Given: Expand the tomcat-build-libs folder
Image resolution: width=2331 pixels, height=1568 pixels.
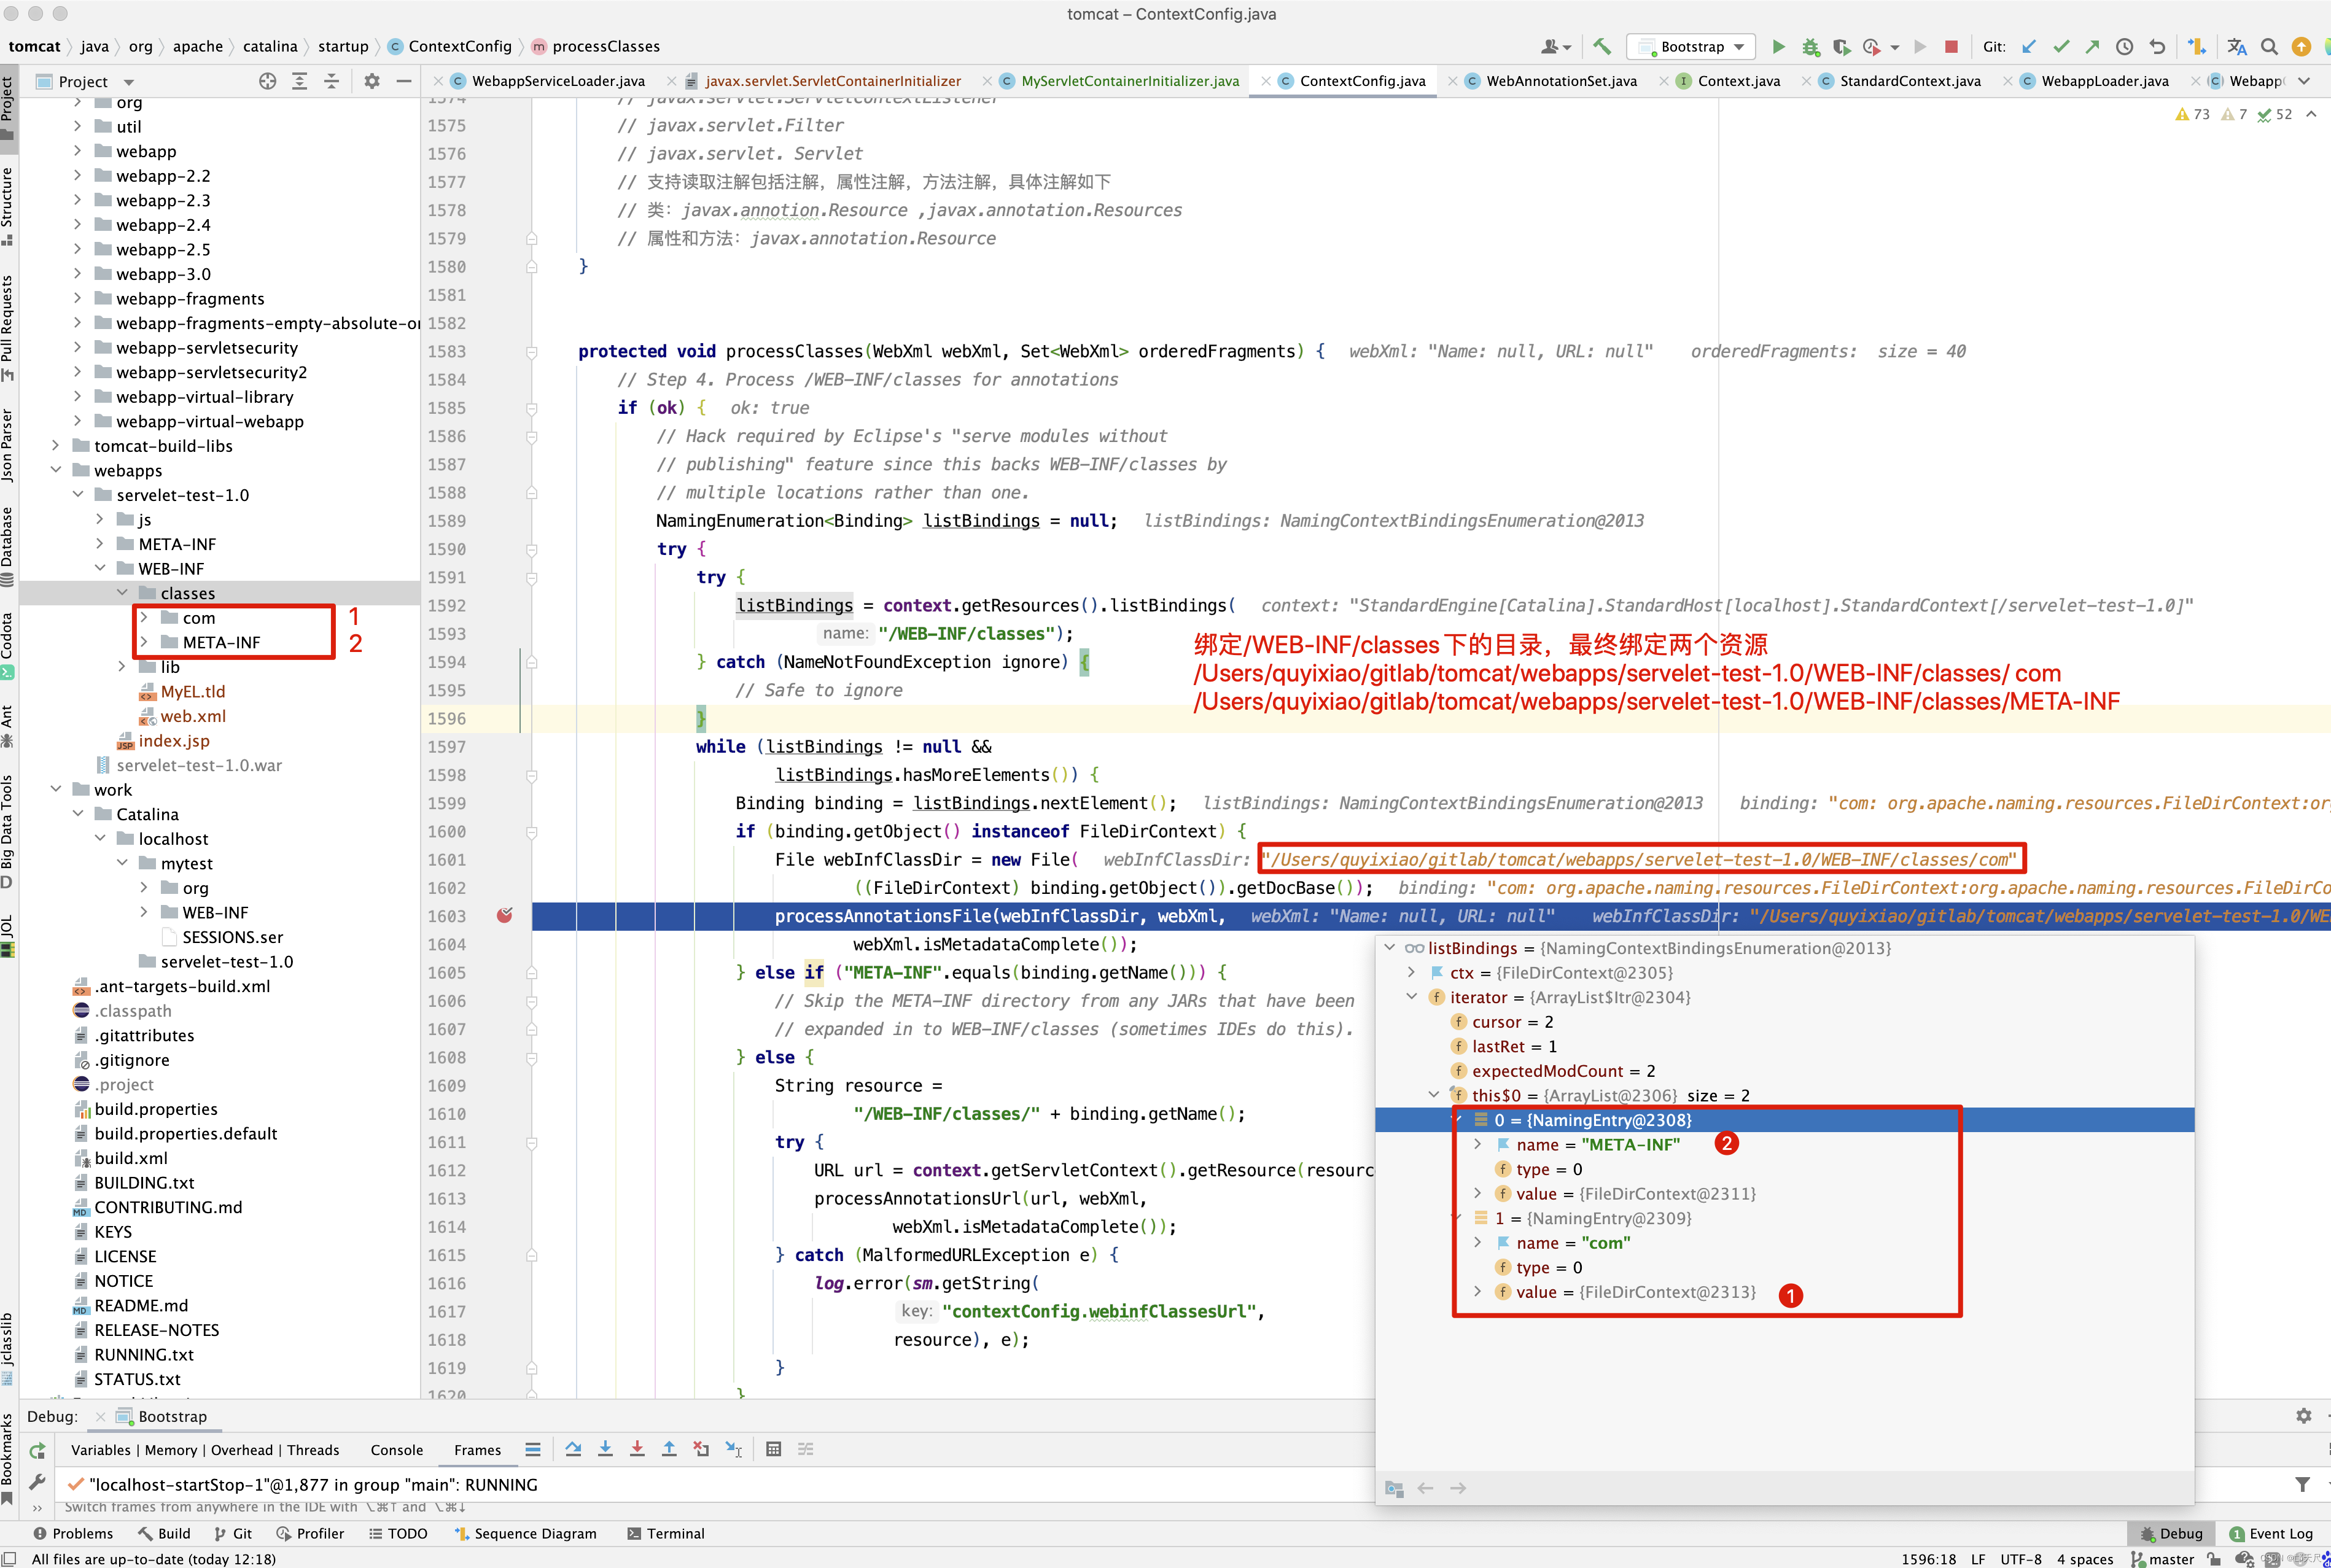Looking at the screenshot, I should click(56, 446).
